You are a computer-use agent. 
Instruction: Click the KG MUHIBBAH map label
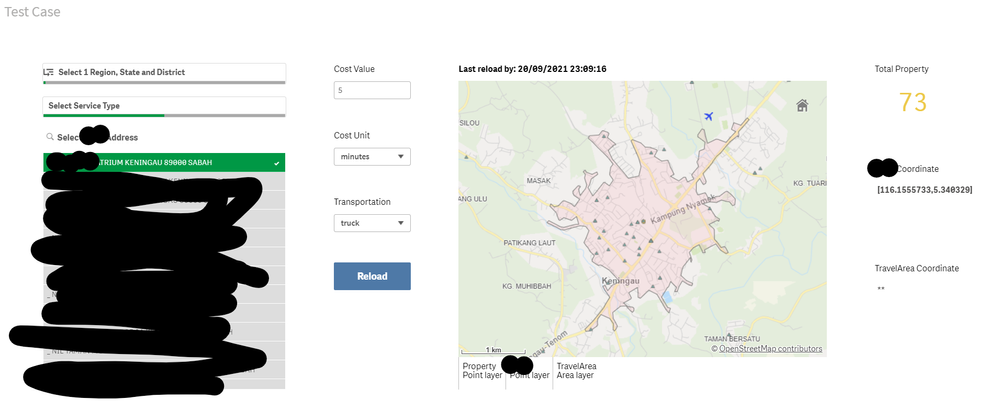point(526,286)
